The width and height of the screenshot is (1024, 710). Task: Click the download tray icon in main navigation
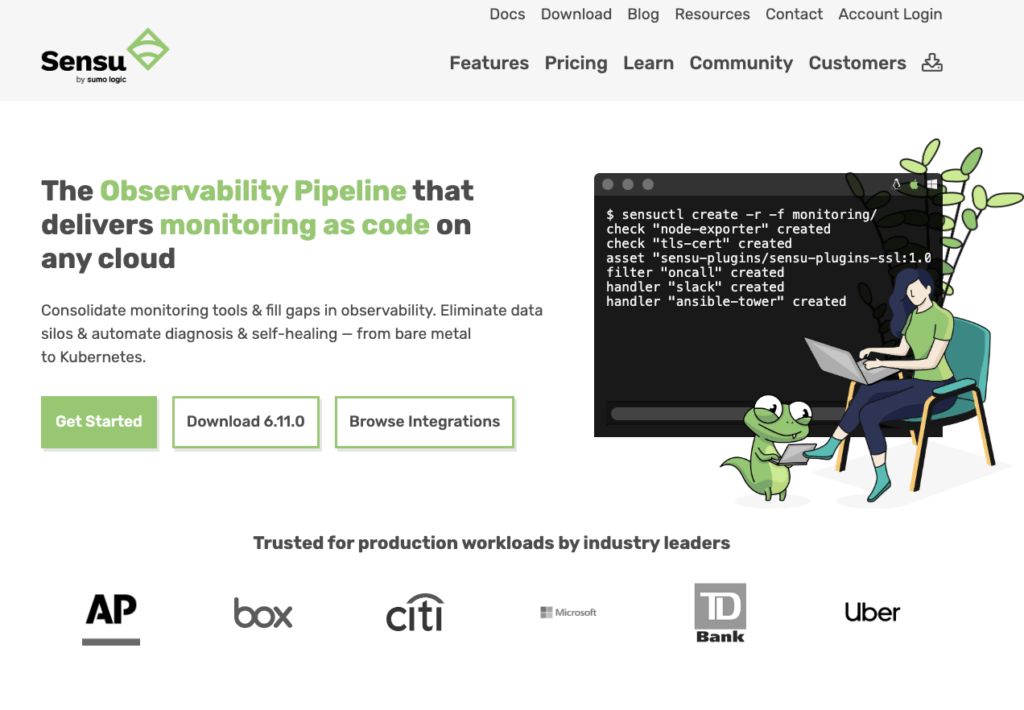point(932,63)
